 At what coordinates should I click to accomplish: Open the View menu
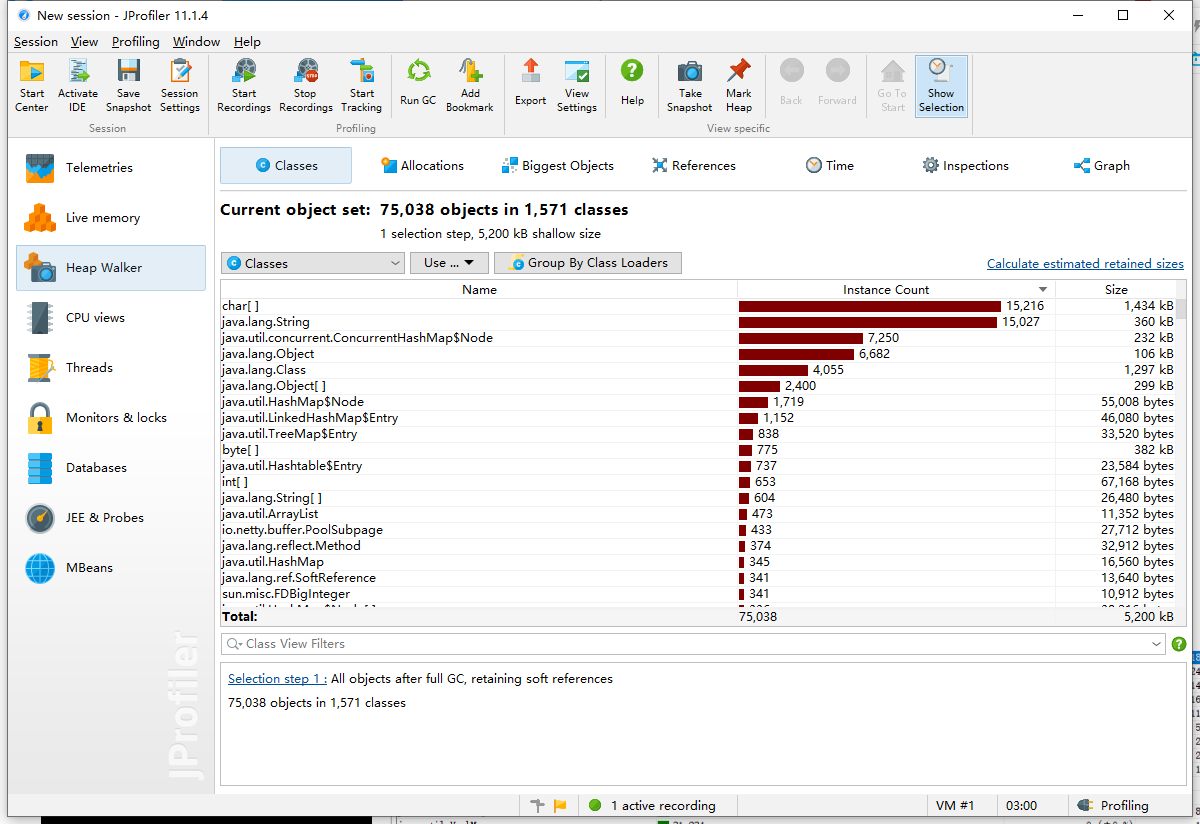click(85, 42)
